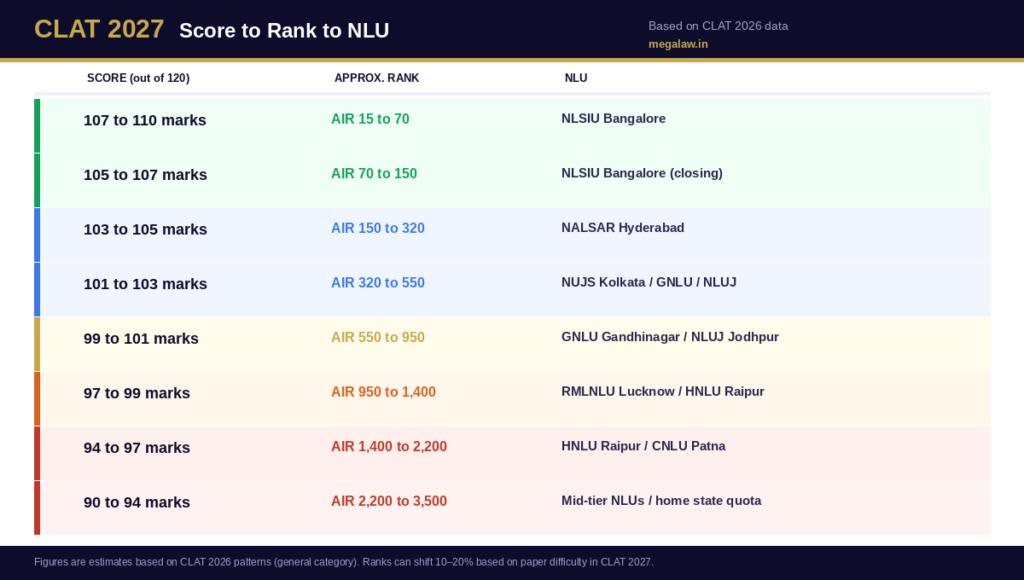Click 'RMLNLU Lucknow / HNLU Raipur' cell
This screenshot has width=1024, height=580.
[x=663, y=391]
